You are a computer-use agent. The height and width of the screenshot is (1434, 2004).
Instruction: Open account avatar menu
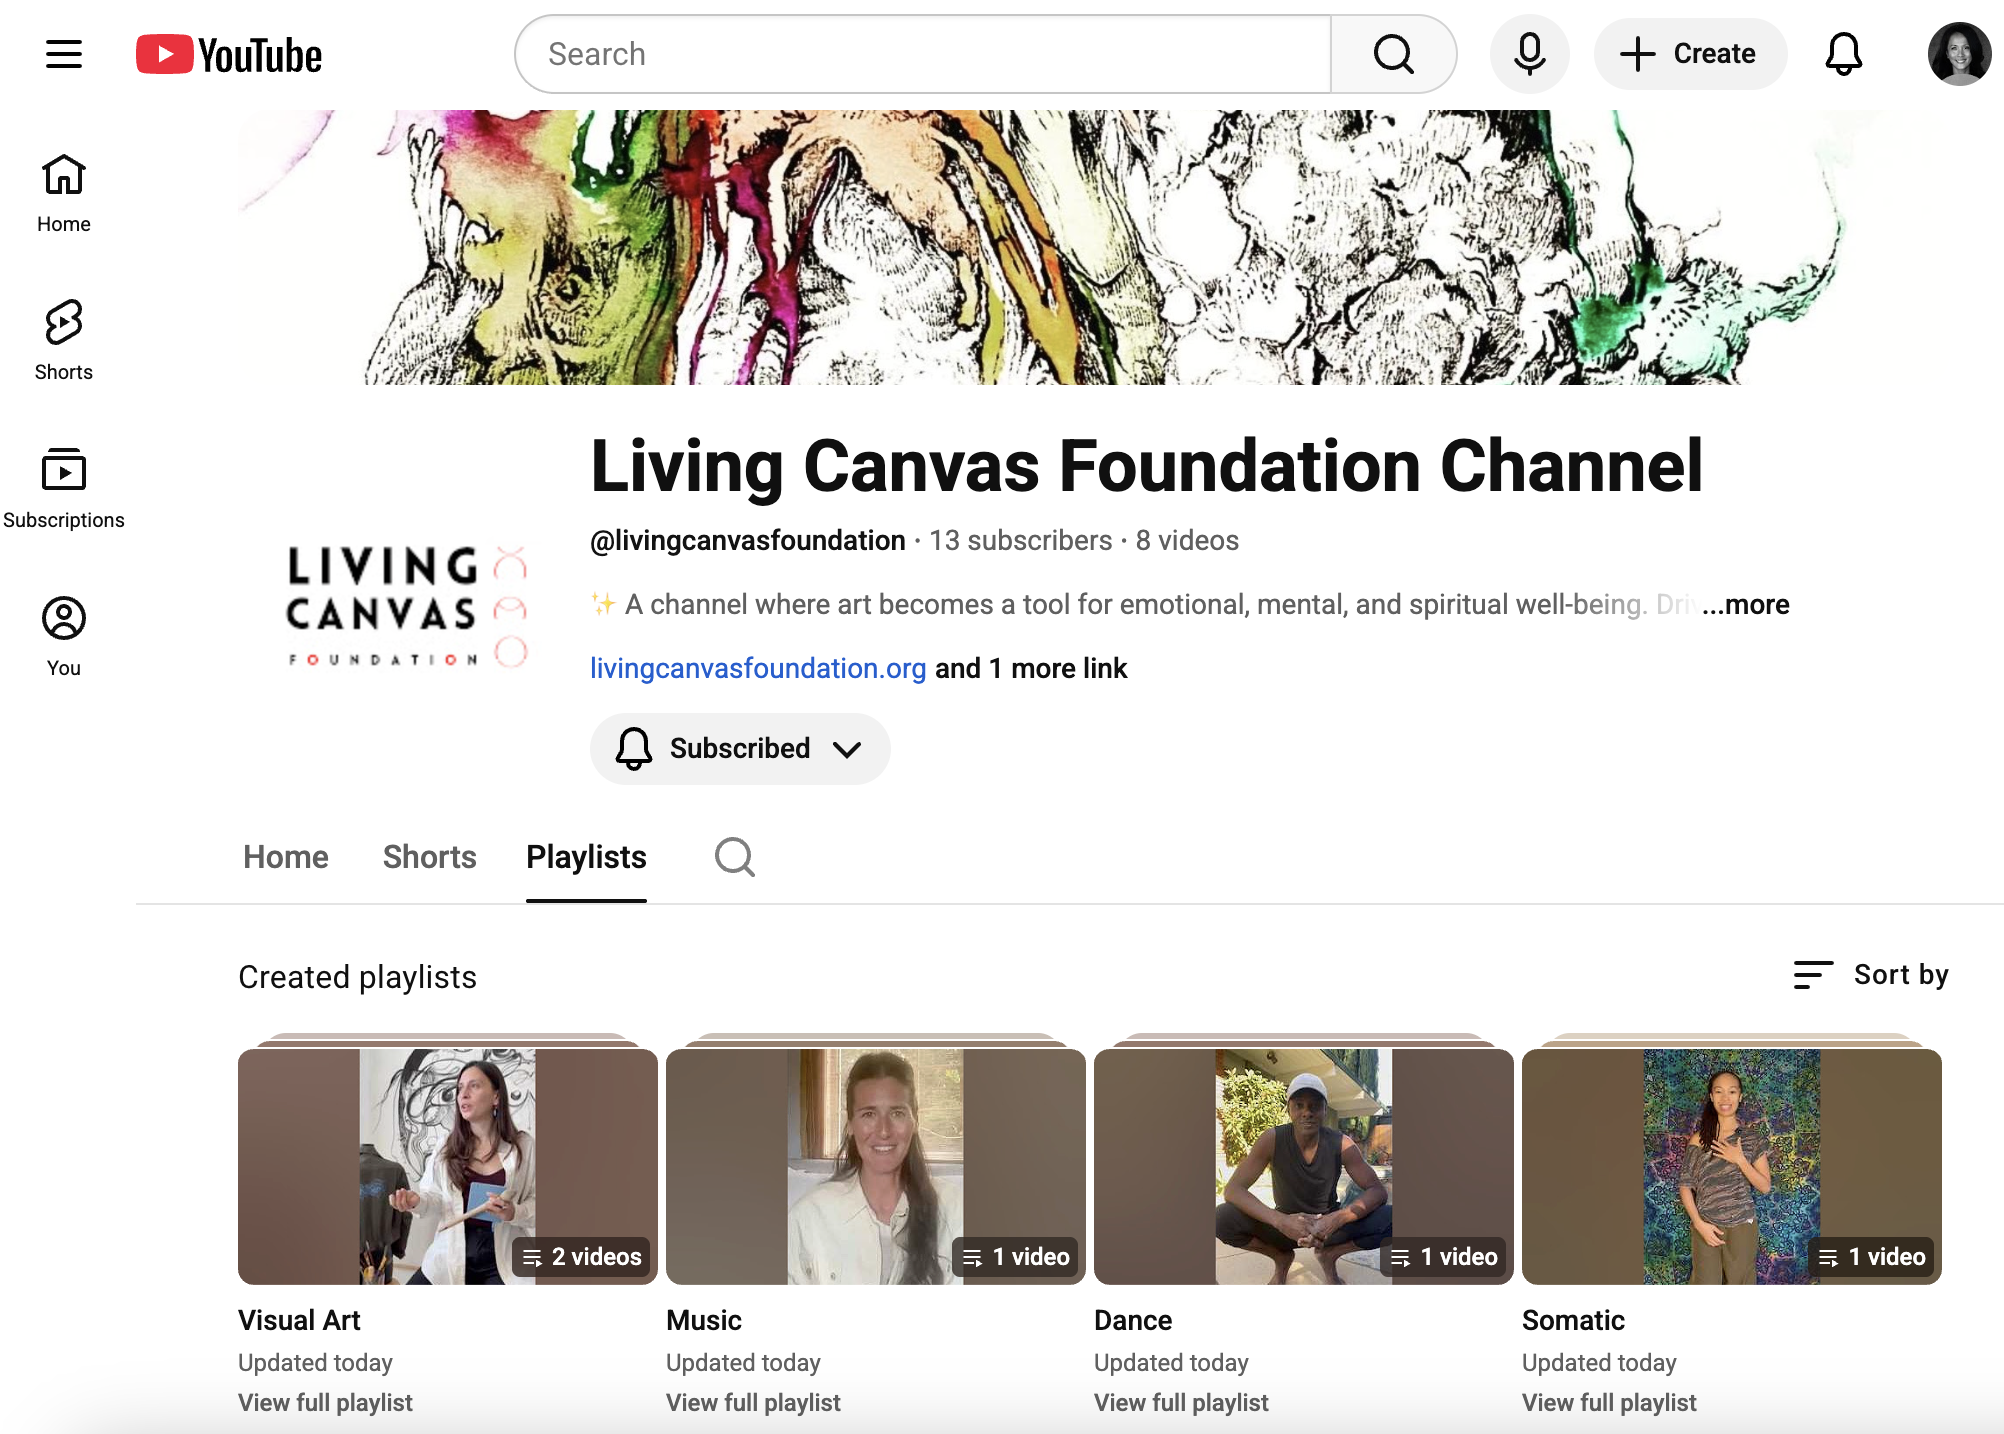coord(1958,54)
